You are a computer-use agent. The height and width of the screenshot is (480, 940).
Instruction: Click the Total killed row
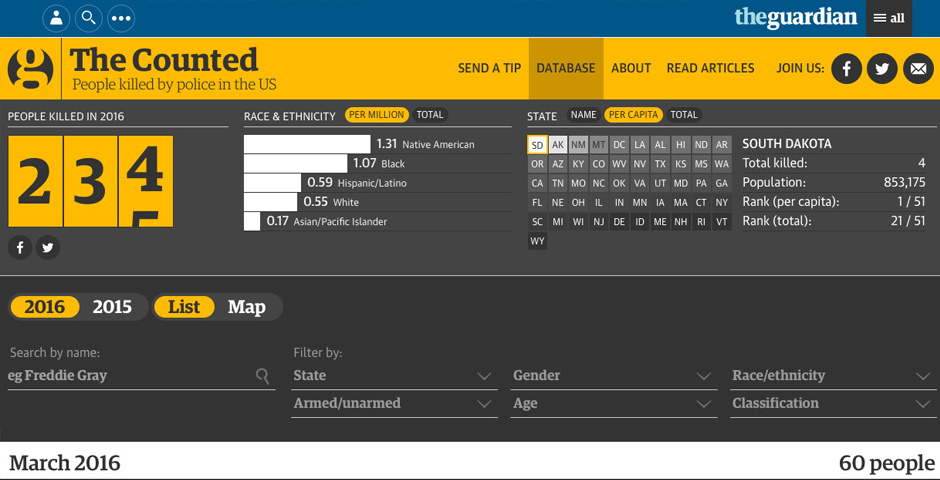point(834,163)
